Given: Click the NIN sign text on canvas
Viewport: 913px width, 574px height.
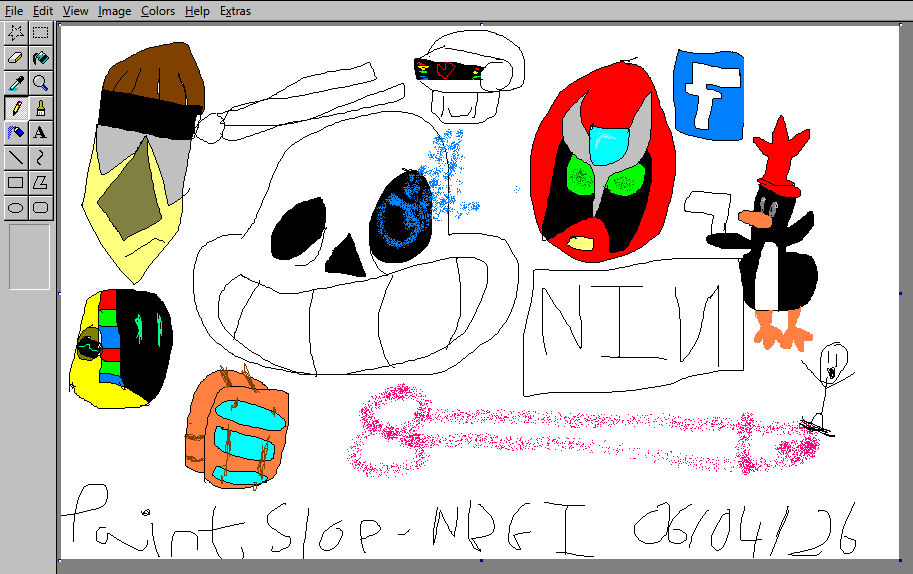Looking at the screenshot, I should pyautogui.click(x=632, y=325).
